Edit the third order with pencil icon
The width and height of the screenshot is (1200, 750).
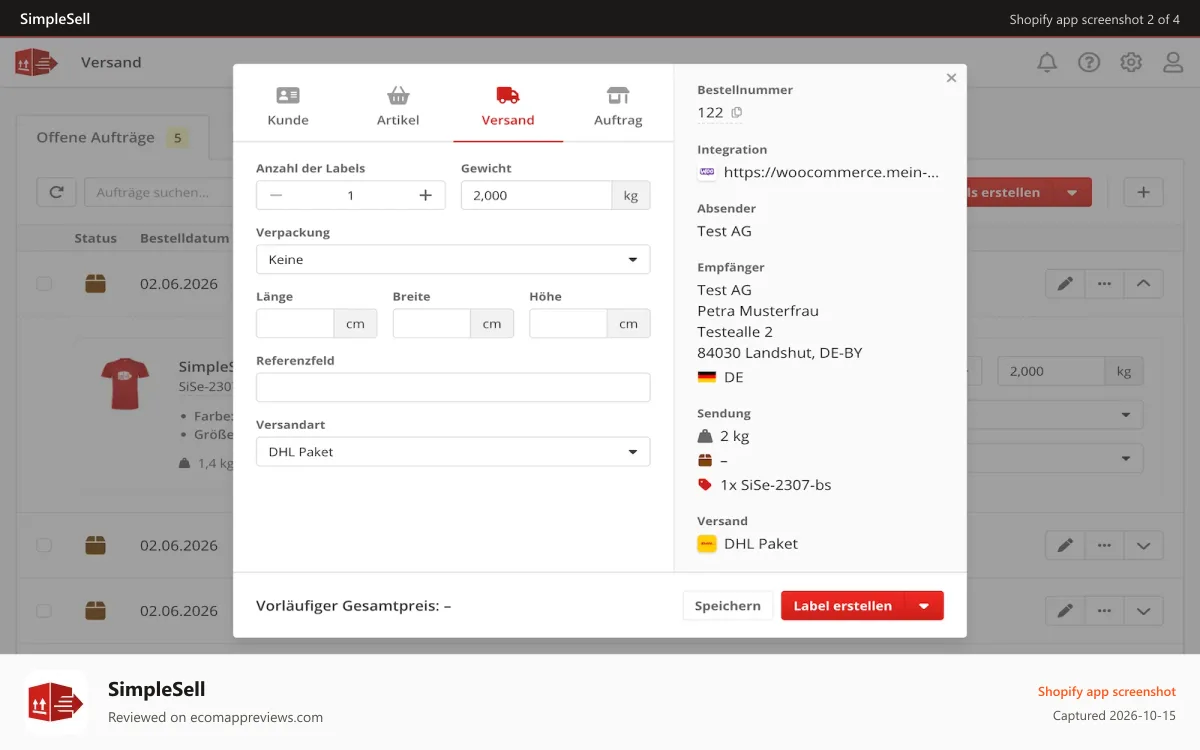[x=1065, y=610]
